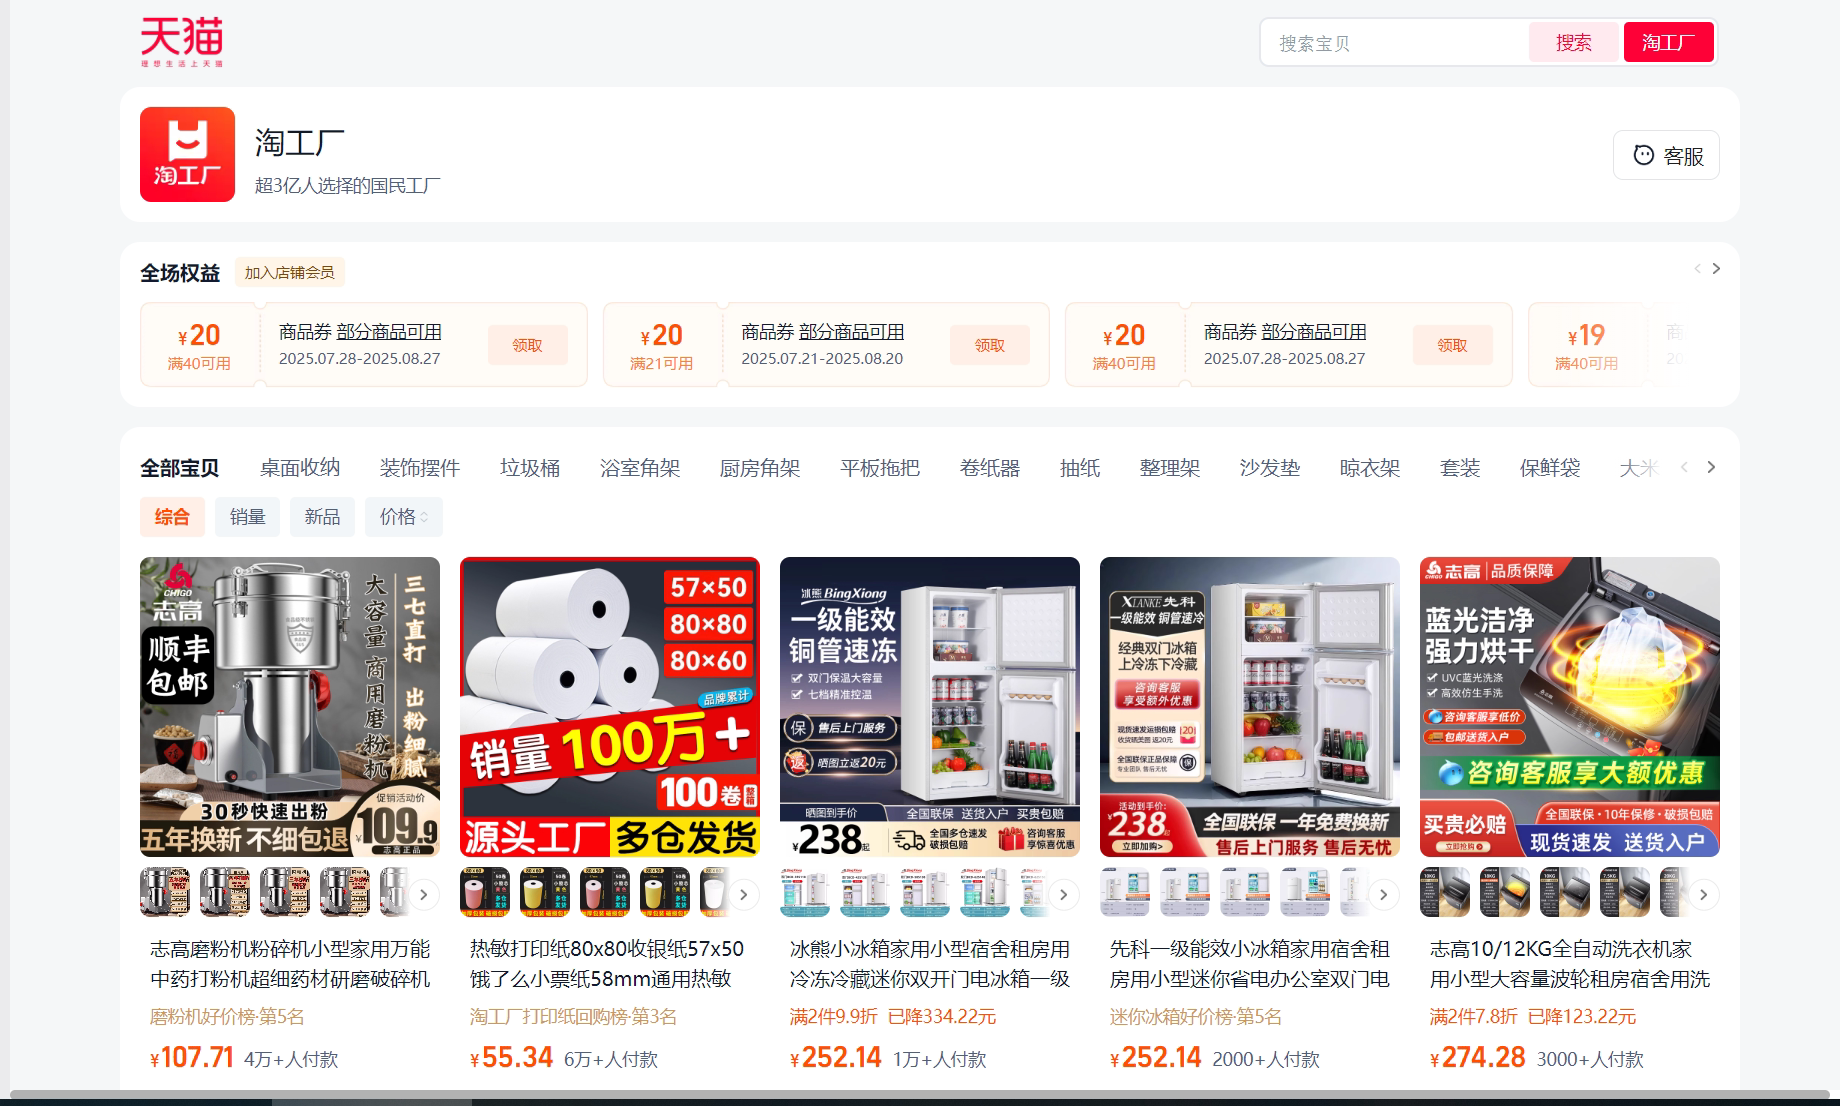领取 the first ¥20 coupon
1840x1106 pixels.
(529, 344)
